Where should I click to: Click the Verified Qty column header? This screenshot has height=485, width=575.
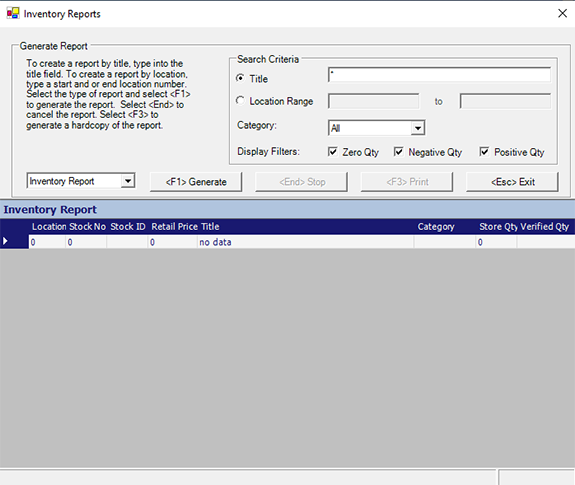544,227
